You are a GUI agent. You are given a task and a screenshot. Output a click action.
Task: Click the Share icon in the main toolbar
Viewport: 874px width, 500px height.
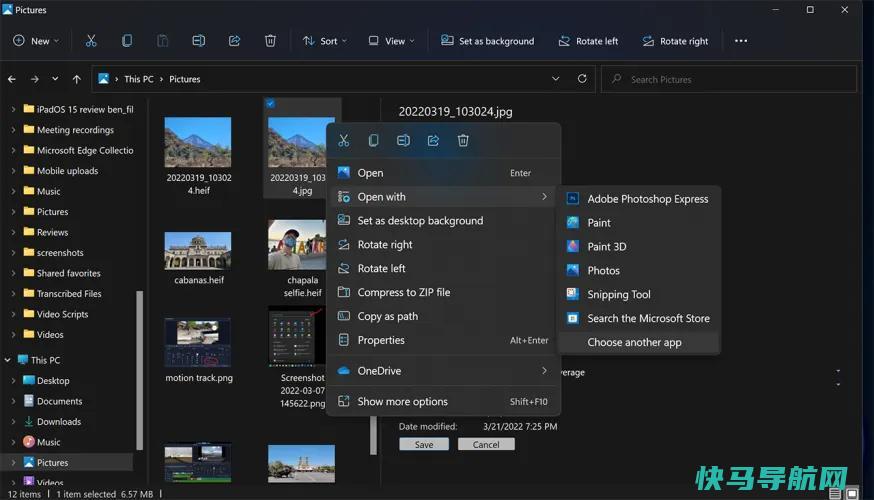tap(234, 41)
